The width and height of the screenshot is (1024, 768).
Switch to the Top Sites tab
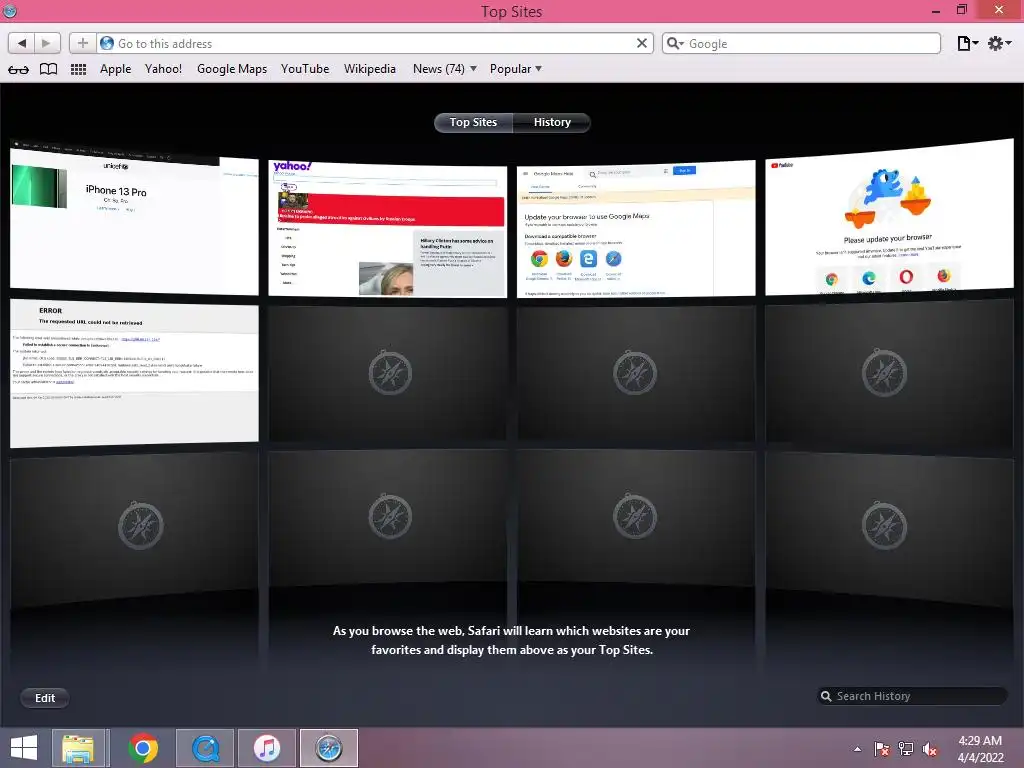tap(473, 122)
